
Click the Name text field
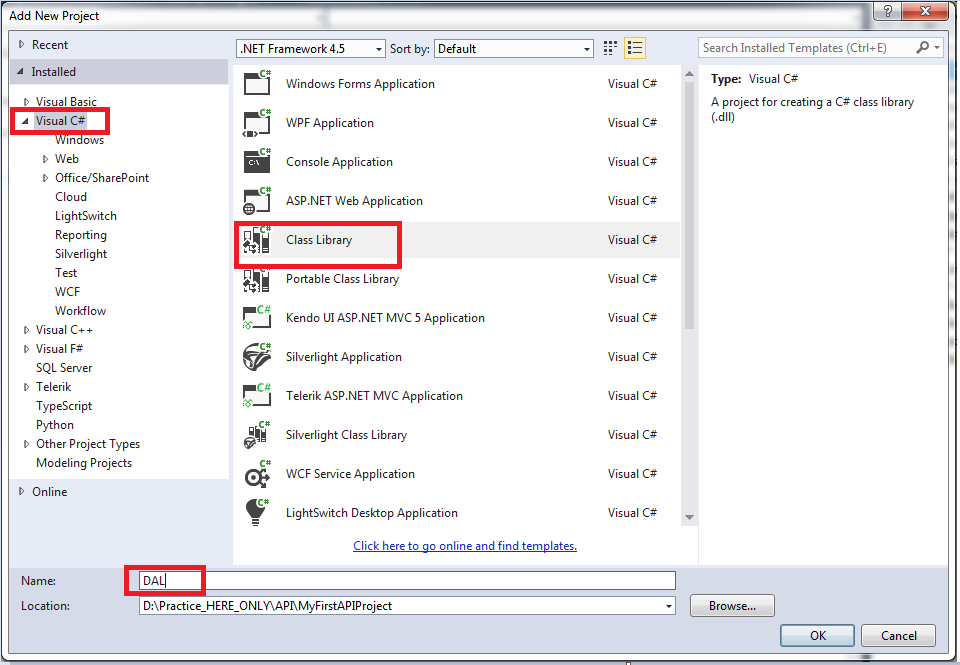pyautogui.click(x=407, y=580)
